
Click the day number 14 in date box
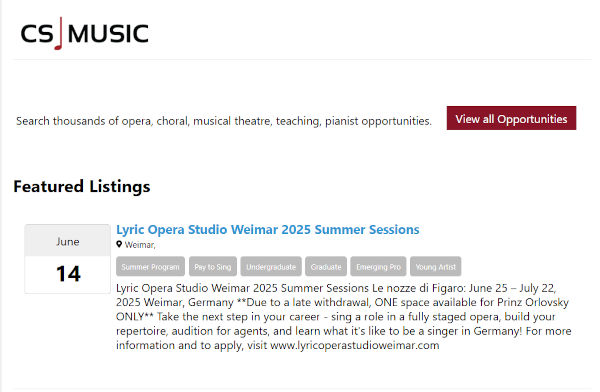point(68,274)
